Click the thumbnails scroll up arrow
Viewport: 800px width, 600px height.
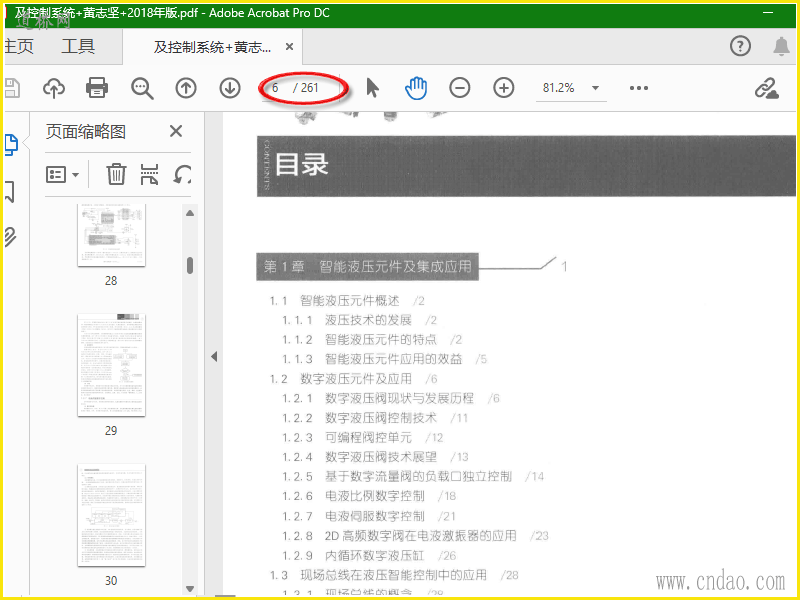190,213
